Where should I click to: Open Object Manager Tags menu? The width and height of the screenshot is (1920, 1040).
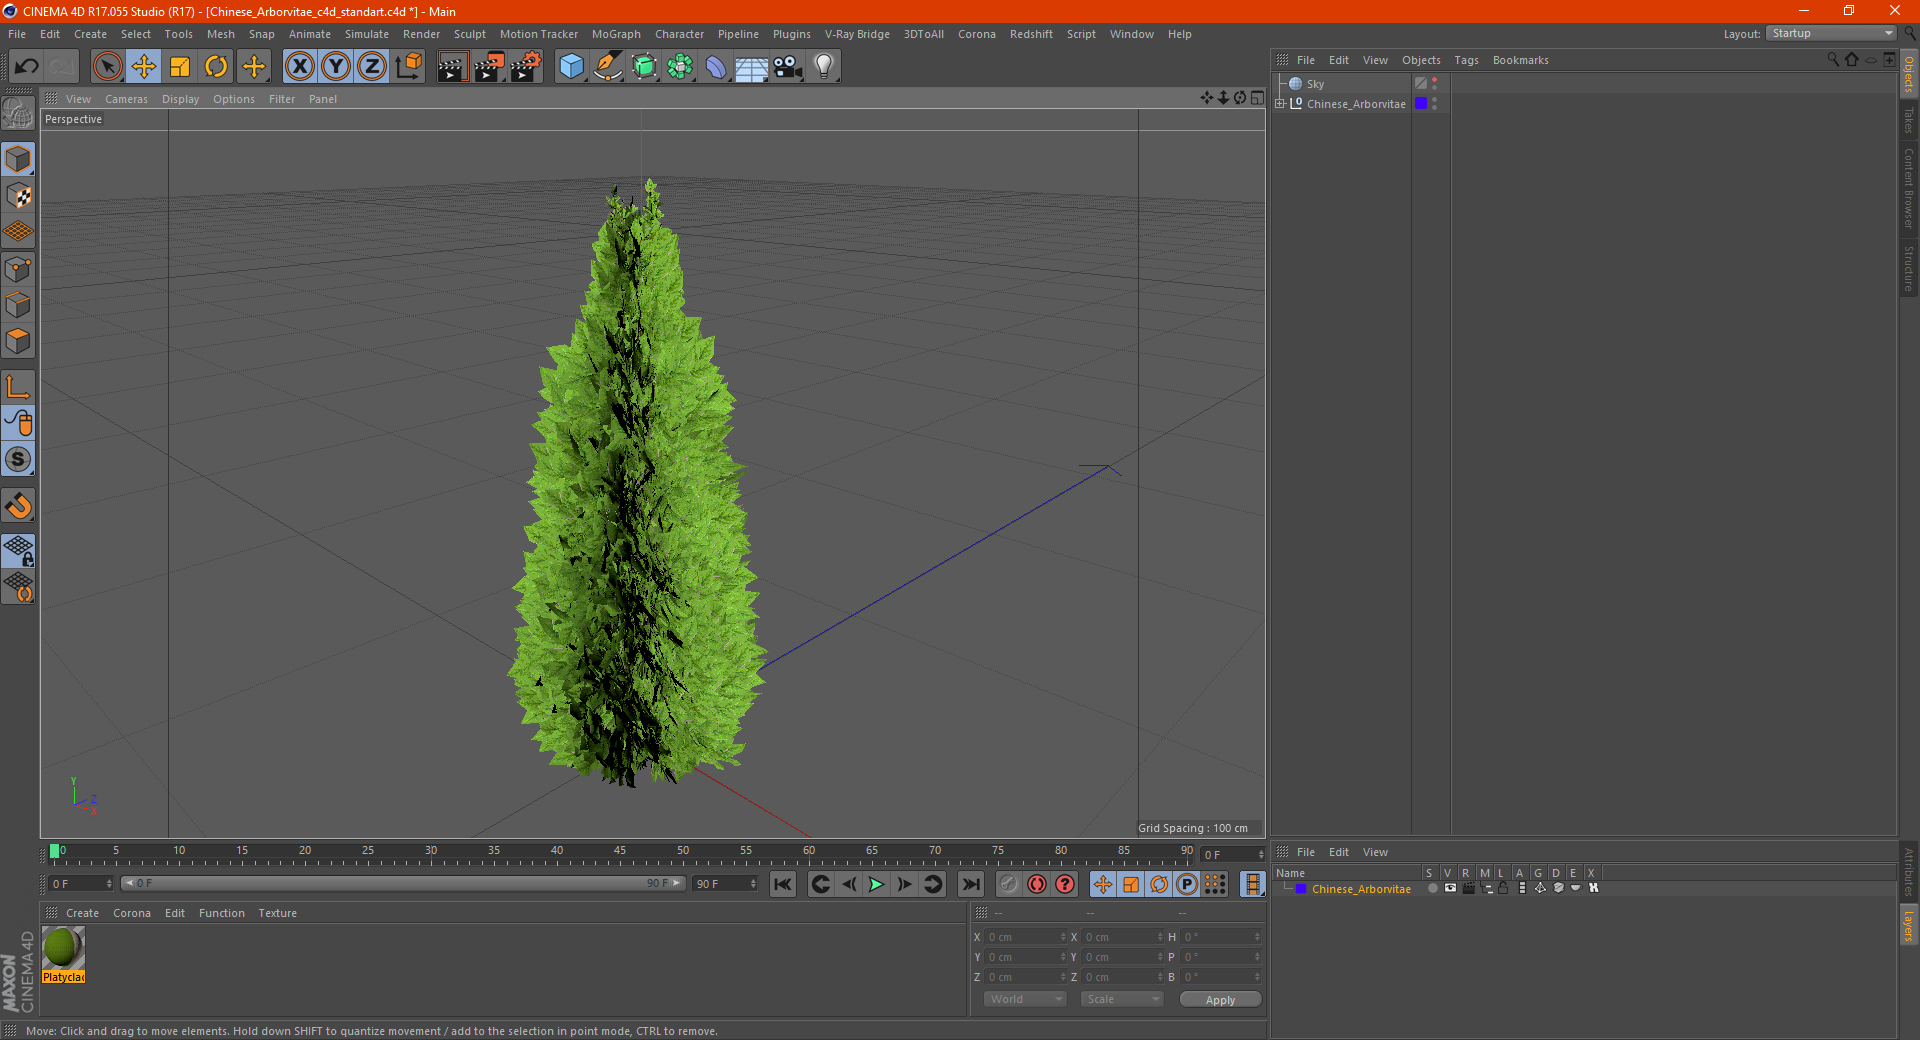[1466, 60]
